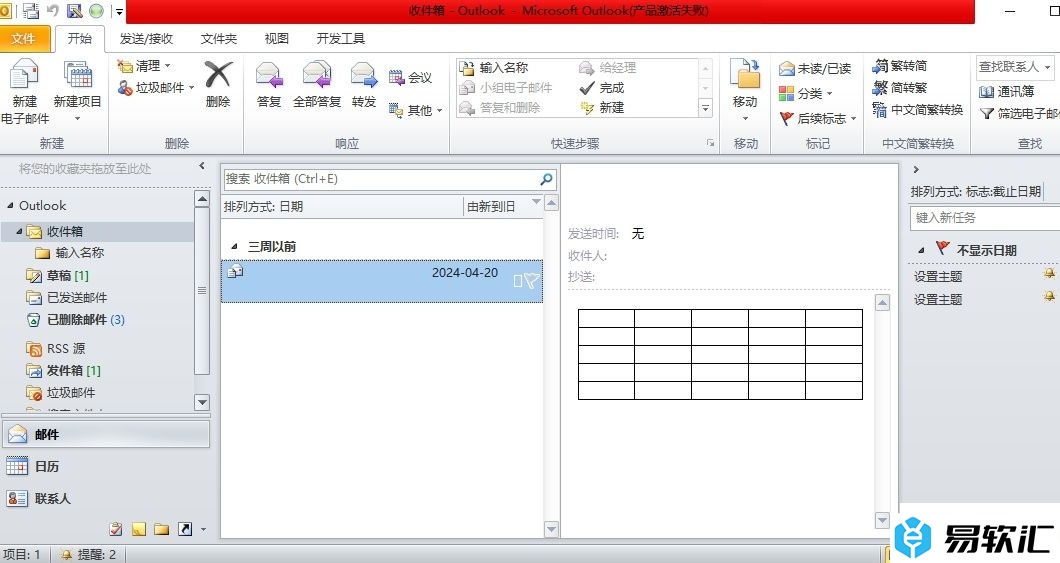Reply to the message with 答复
Screen dimensions: 1060x563
(x=268, y=84)
